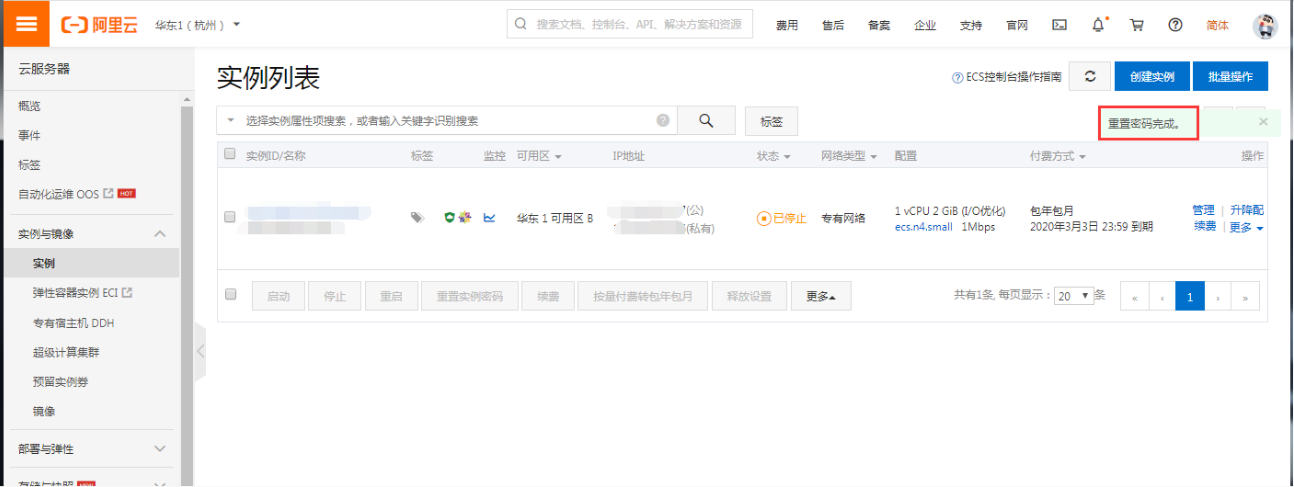The height and width of the screenshot is (487, 1294).
Task: Open 概览 in the left sidebar
Action: (x=30, y=106)
